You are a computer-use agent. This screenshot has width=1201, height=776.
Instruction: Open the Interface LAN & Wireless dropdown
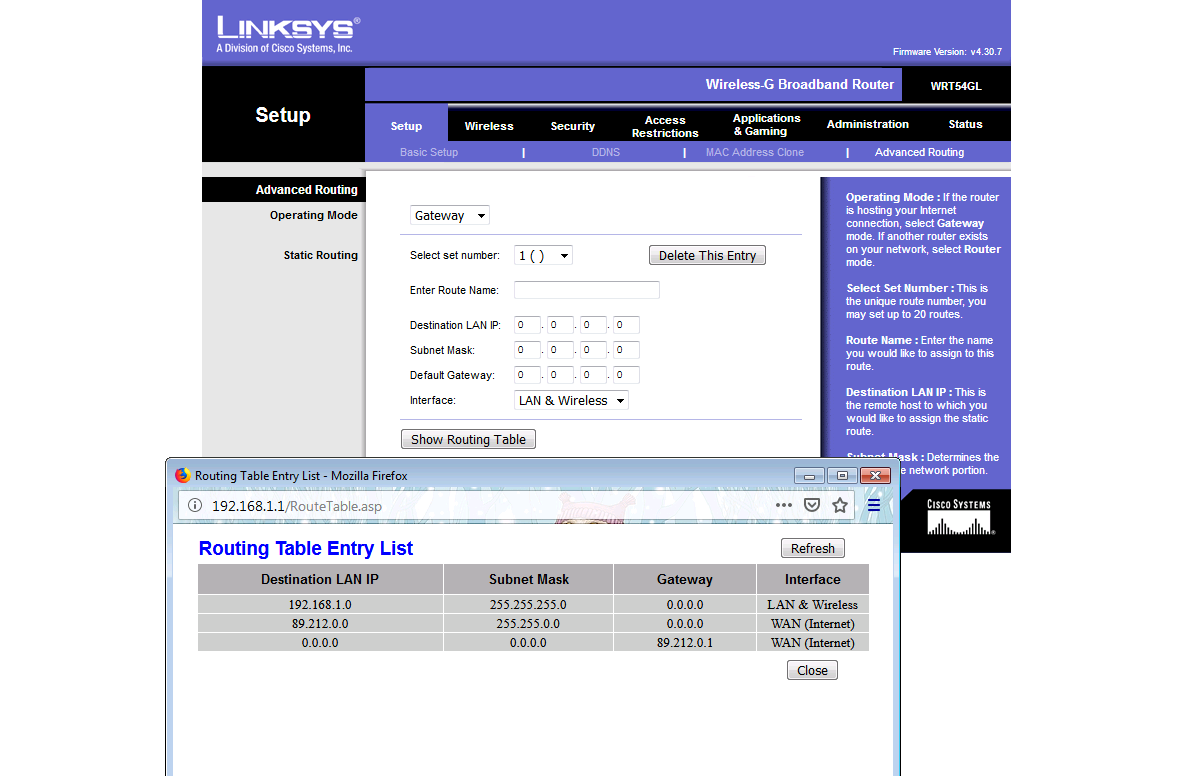click(572, 401)
